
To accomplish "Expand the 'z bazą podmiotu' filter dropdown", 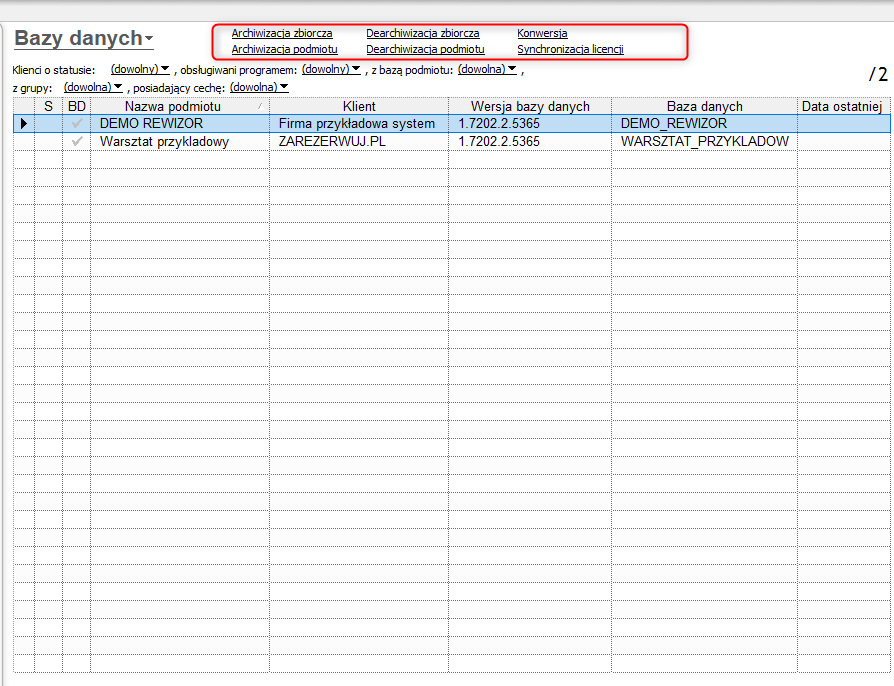I will tap(487, 69).
